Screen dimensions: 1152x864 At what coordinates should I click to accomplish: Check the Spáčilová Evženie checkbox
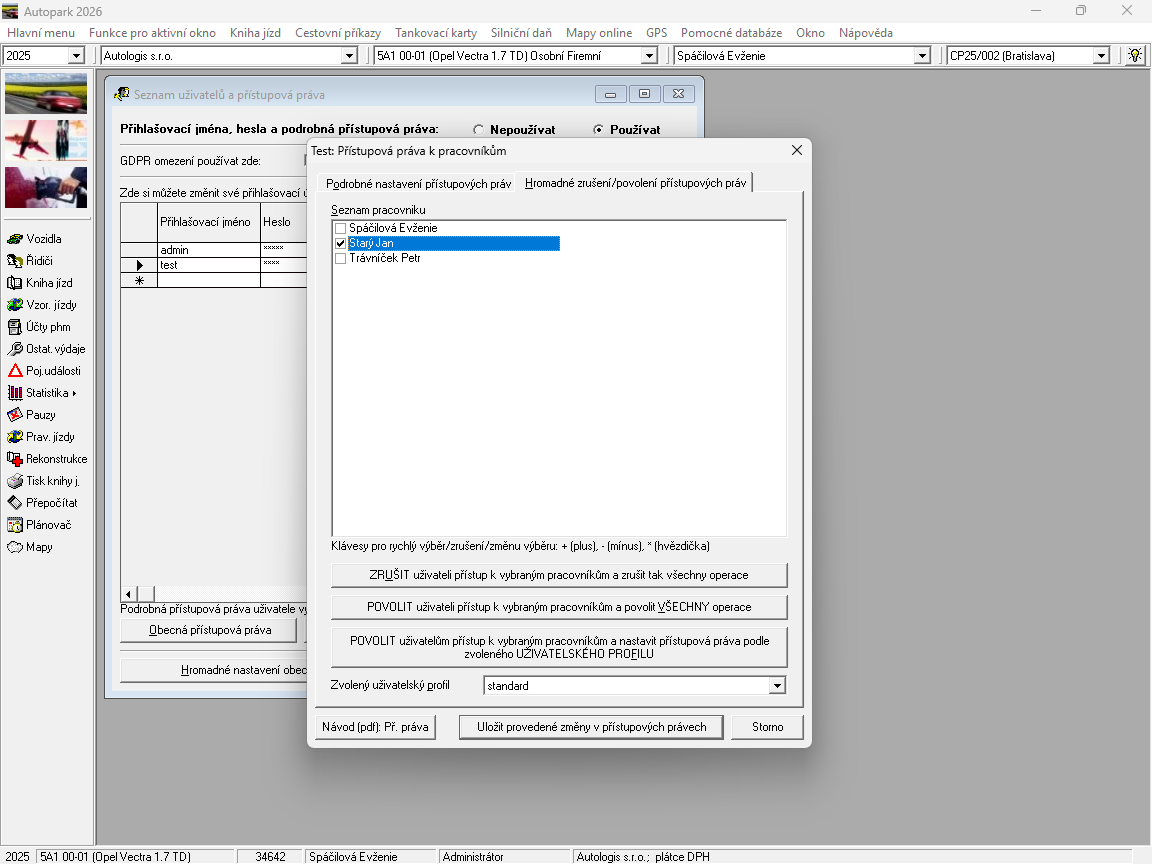340,229
